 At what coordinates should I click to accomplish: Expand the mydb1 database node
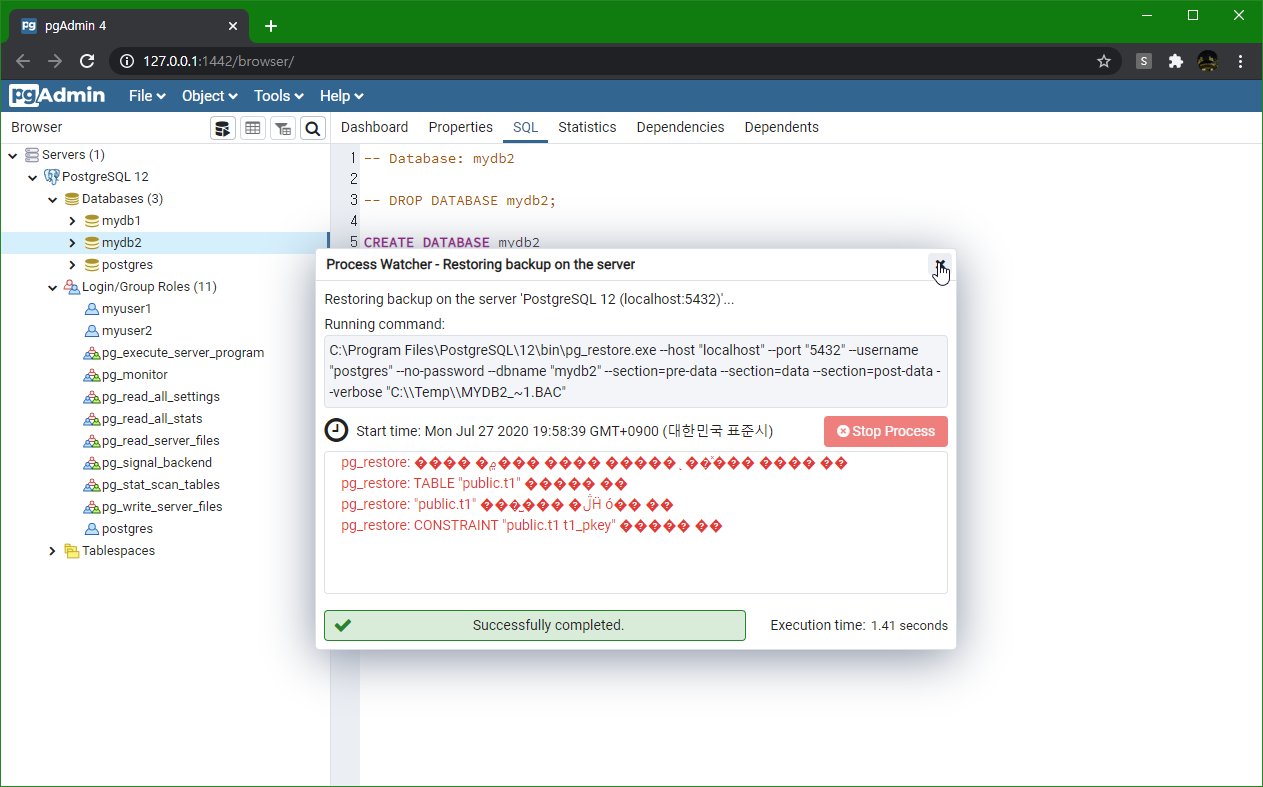[72, 221]
